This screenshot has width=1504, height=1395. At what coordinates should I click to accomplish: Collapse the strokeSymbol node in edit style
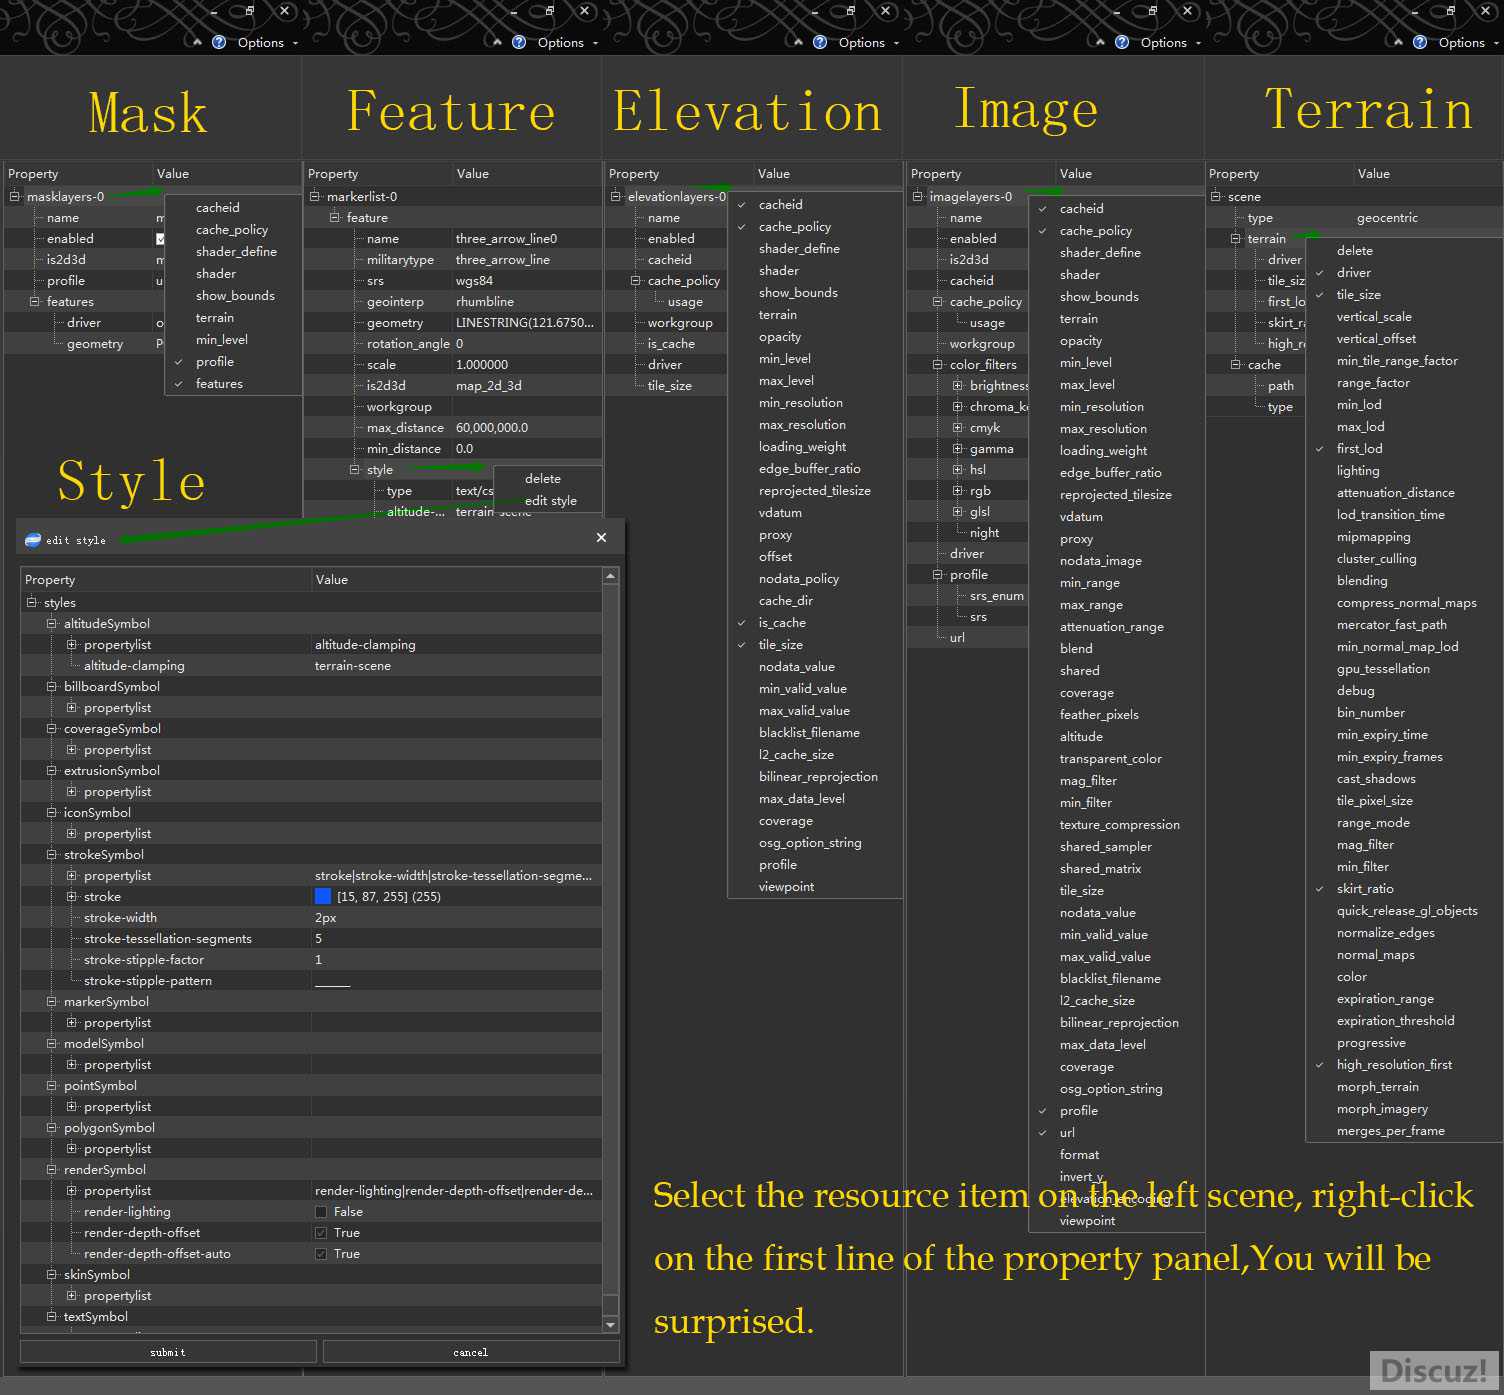[52, 854]
